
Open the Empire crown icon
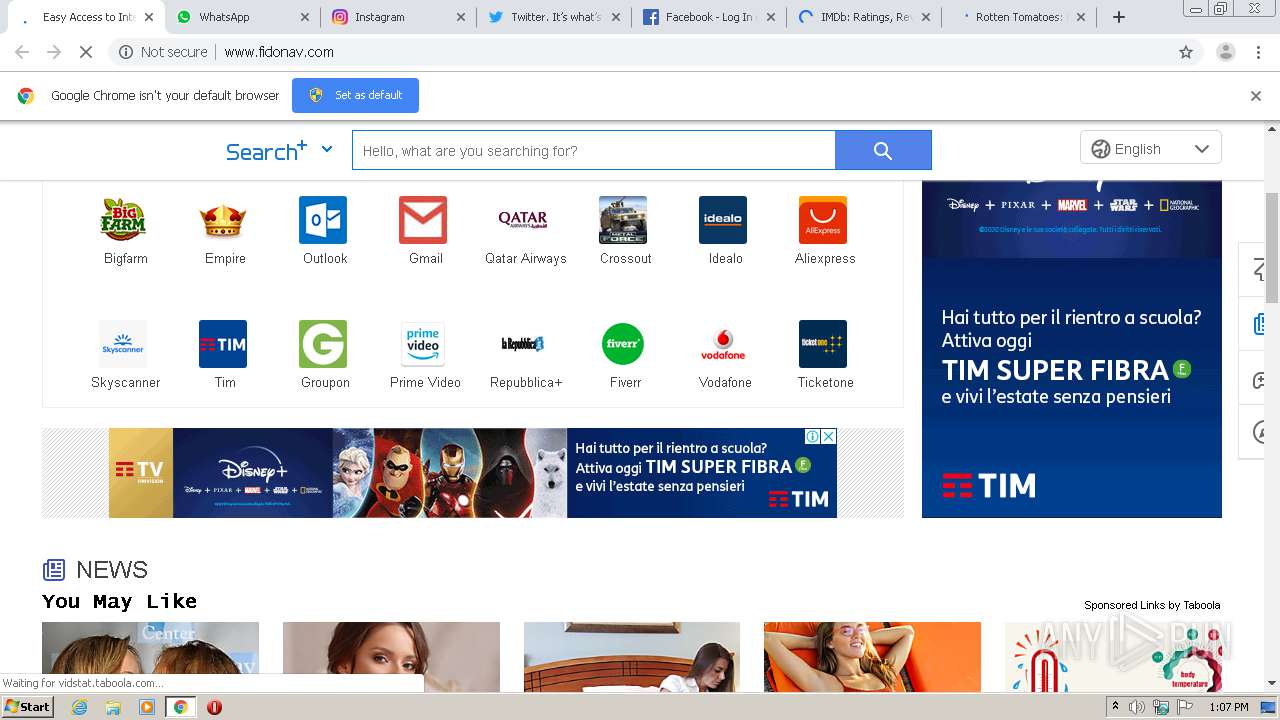(x=223, y=220)
